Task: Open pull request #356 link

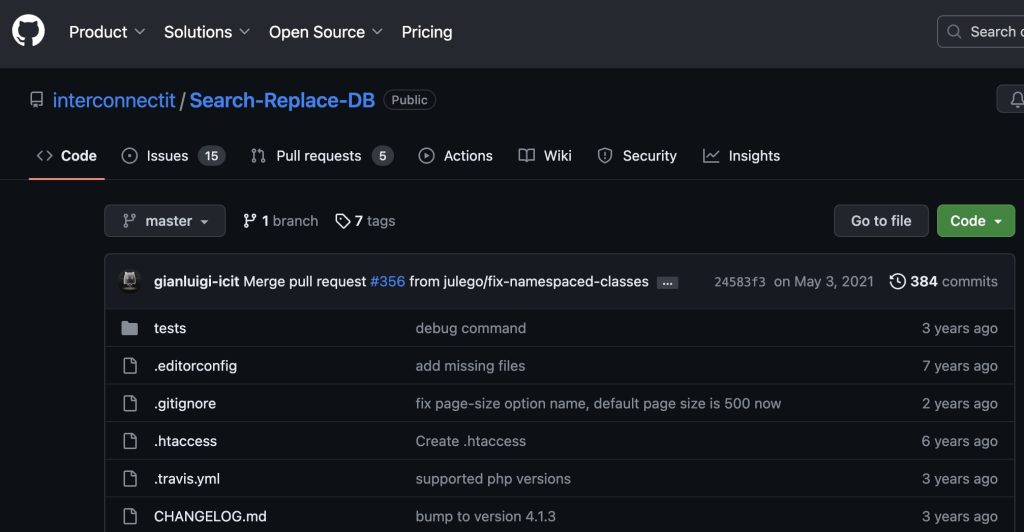Action: coord(387,281)
